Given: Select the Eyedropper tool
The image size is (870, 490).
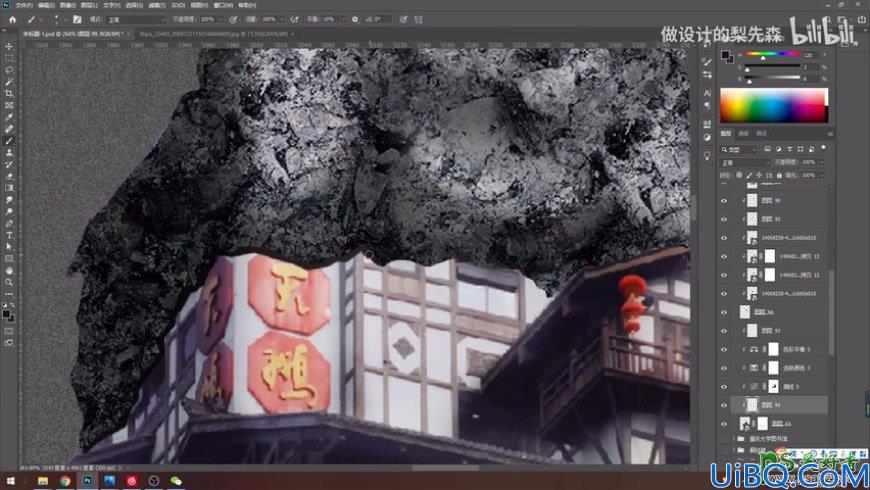Looking at the screenshot, I should (9, 117).
